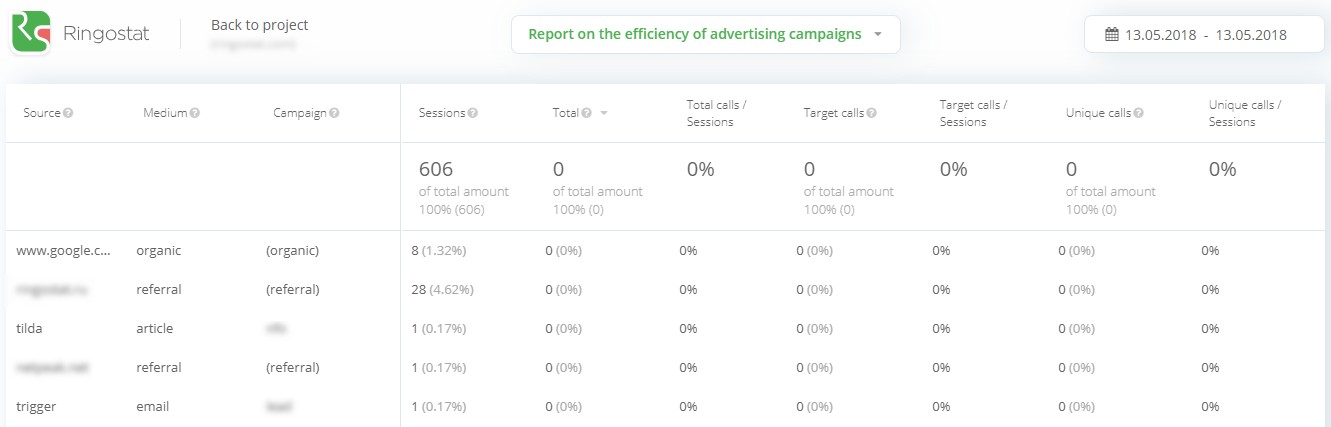The width and height of the screenshot is (1331, 427).
Task: Click the Unique calls / Sessions header
Action: tap(1244, 113)
